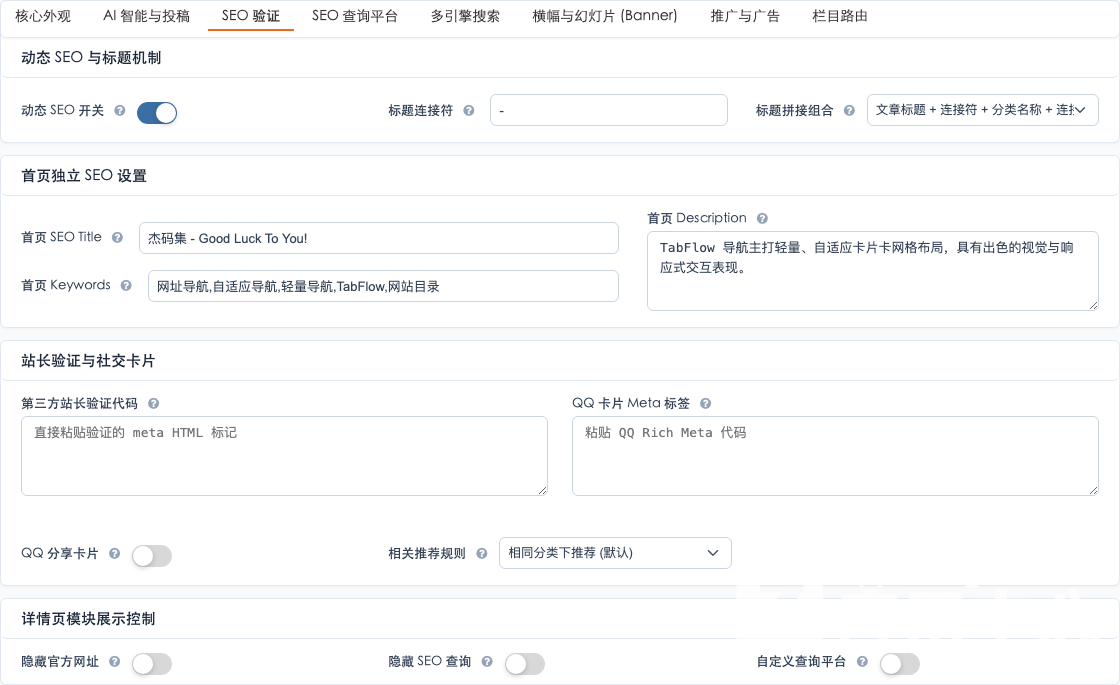Select the SEO 验证 tab
1120x685 pixels.
click(251, 16)
